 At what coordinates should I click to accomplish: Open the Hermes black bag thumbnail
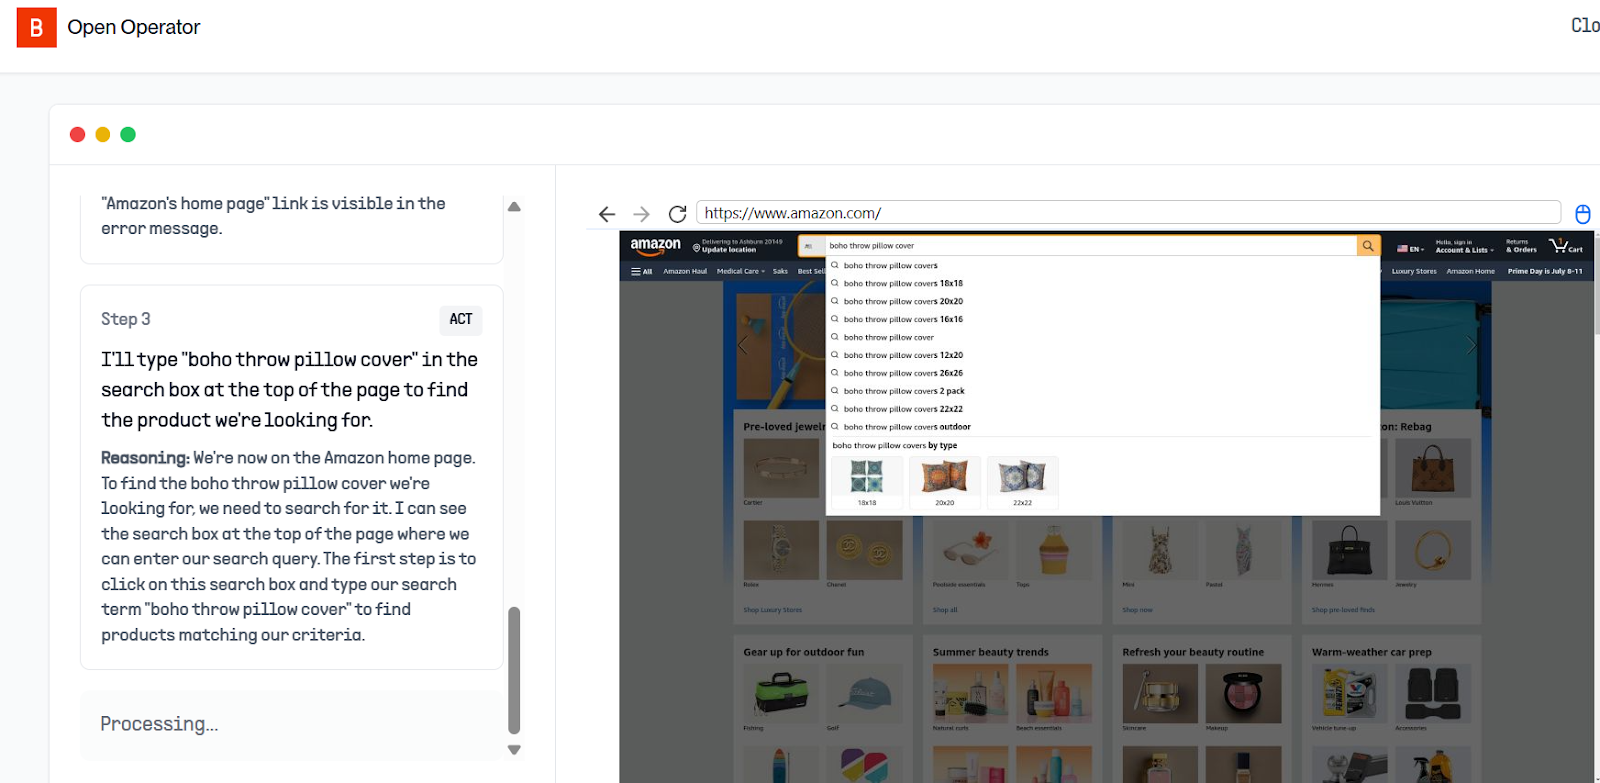point(1350,549)
